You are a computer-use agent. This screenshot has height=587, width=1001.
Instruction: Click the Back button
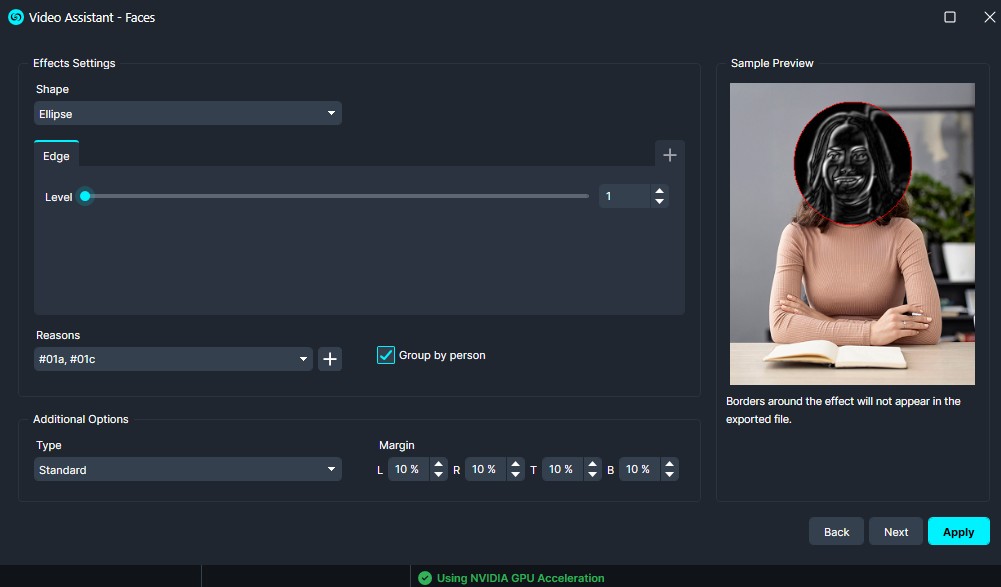836,531
